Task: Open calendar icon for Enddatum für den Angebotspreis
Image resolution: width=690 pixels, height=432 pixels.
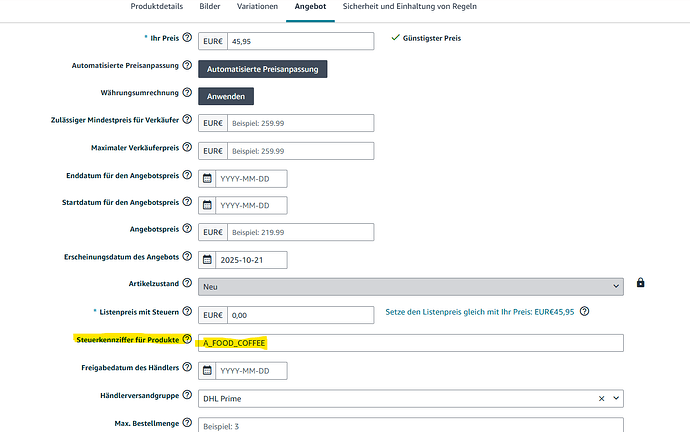Action: tap(207, 179)
